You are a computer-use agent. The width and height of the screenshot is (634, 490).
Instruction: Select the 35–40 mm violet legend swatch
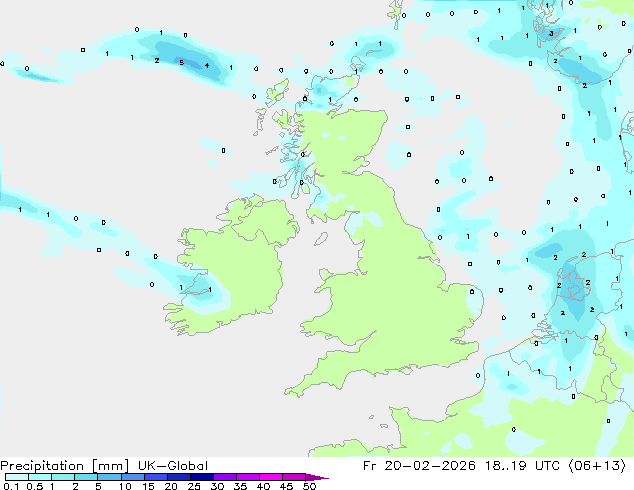coord(247,477)
